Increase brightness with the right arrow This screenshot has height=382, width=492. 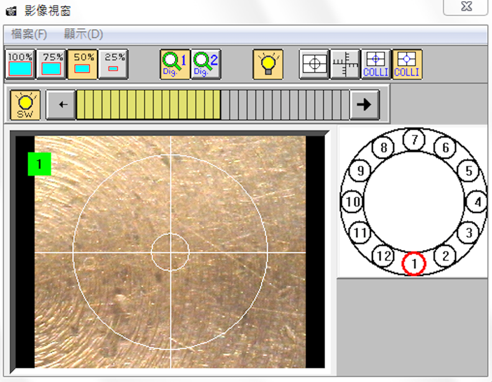click(364, 105)
